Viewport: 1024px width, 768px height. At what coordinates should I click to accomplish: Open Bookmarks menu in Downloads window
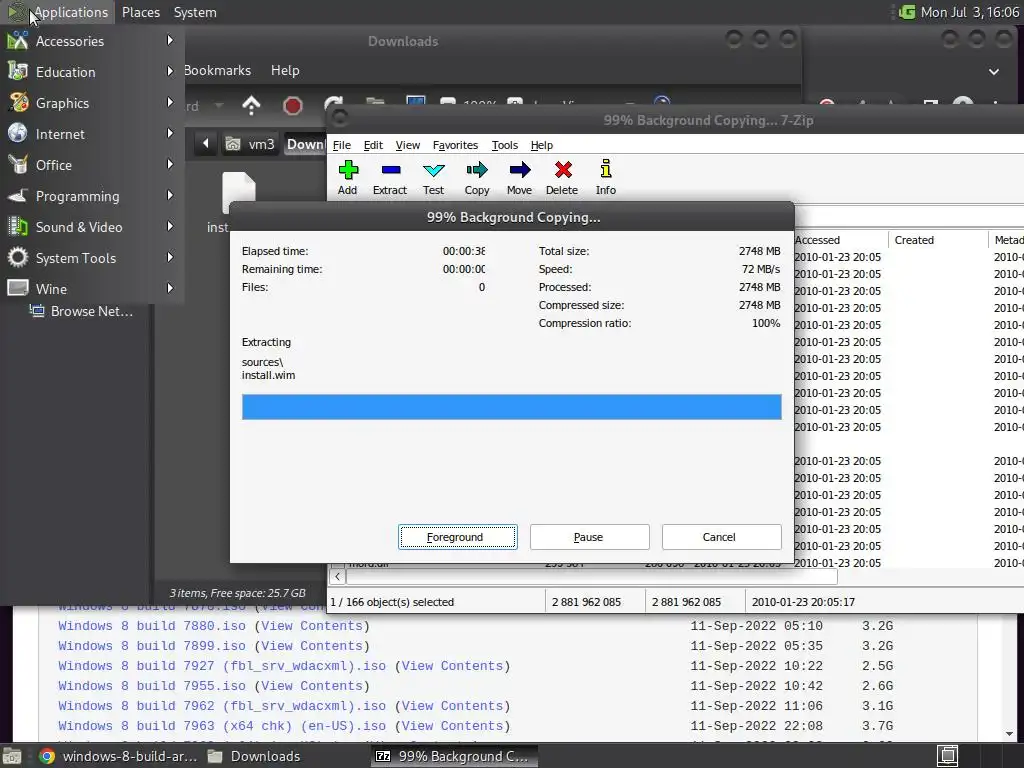tap(217, 70)
